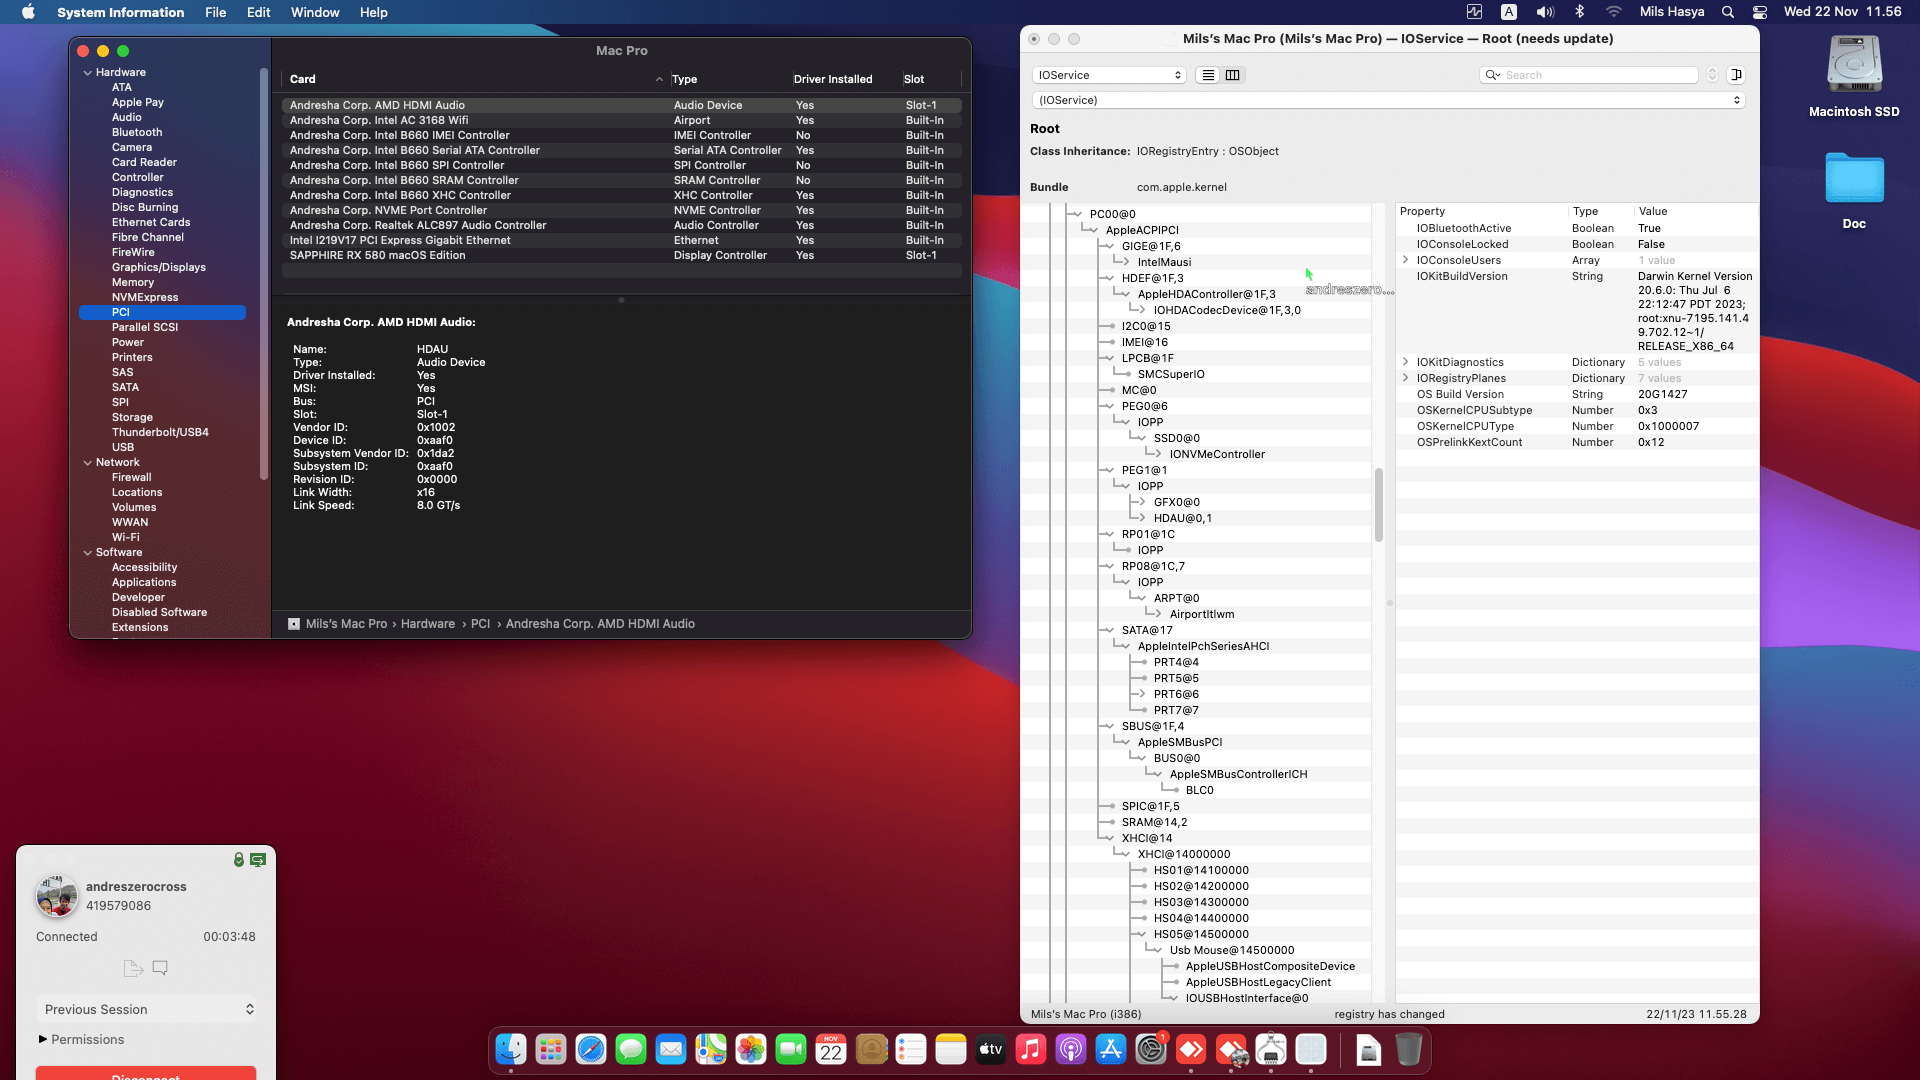The width and height of the screenshot is (1920, 1080).
Task: Open the Edit menu
Action: (258, 12)
